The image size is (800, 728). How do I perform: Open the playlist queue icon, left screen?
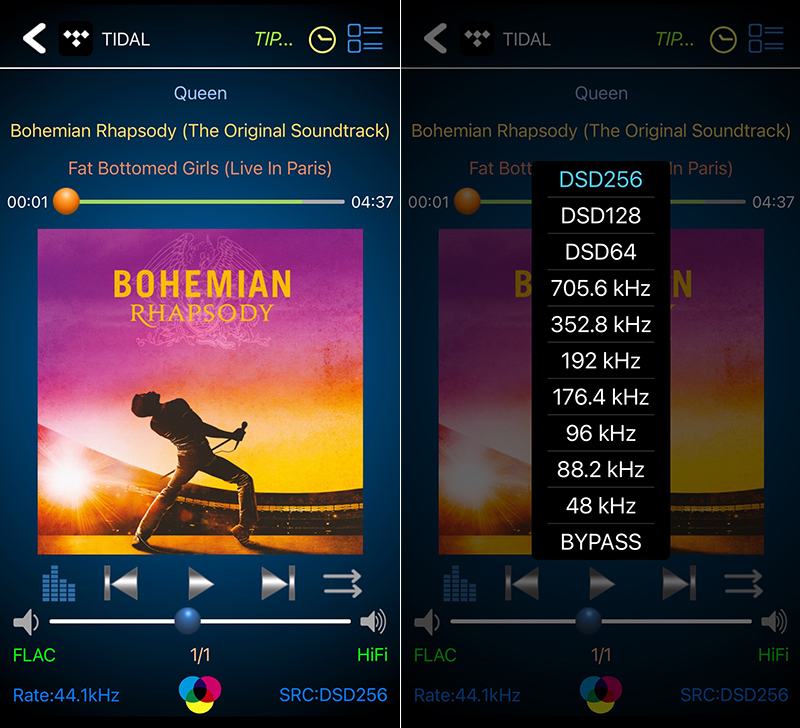(365, 38)
